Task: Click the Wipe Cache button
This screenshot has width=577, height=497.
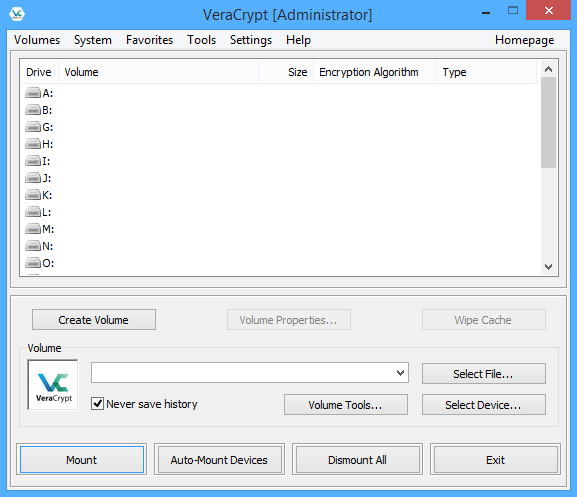Action: tap(484, 320)
